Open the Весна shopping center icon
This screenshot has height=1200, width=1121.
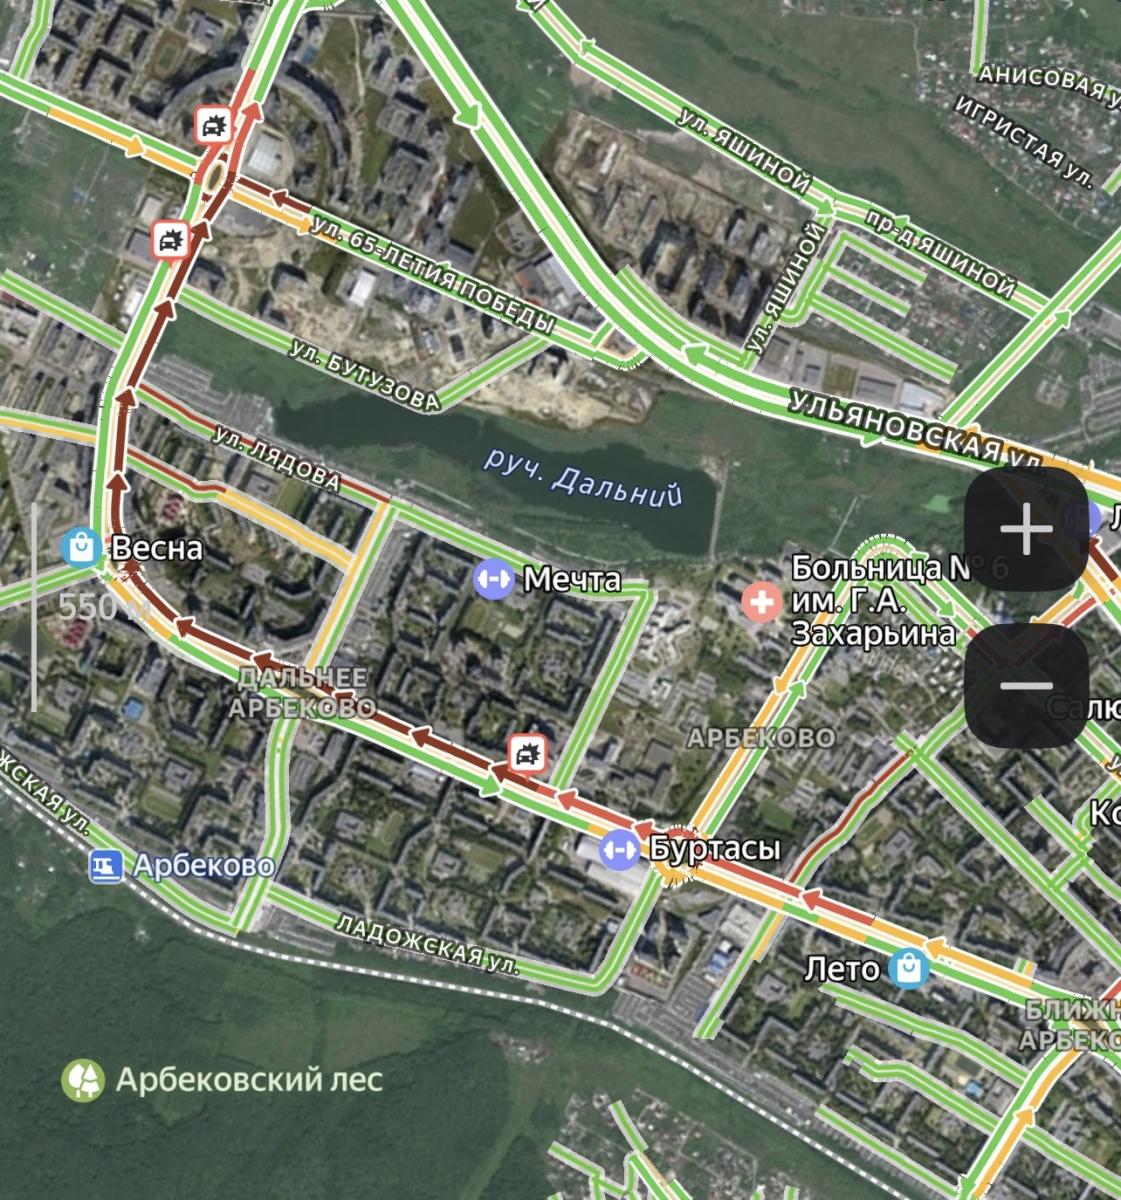tap(79, 548)
